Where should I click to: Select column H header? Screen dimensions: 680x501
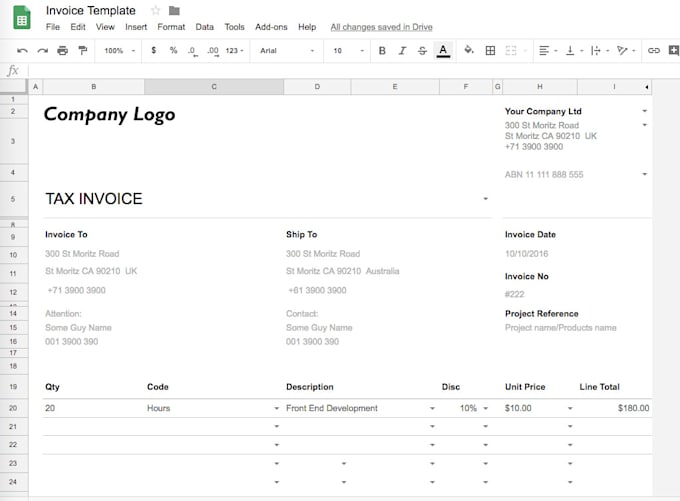pos(540,87)
